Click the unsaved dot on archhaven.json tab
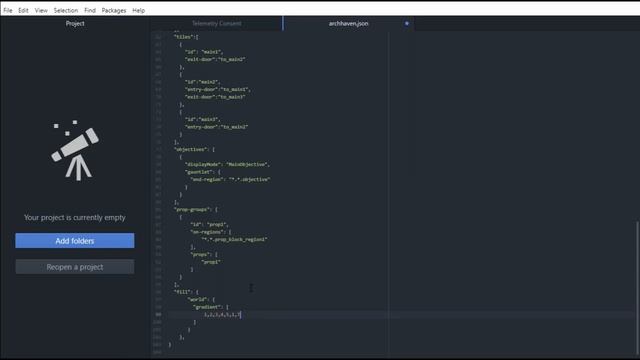The width and height of the screenshot is (640, 360). point(407,23)
